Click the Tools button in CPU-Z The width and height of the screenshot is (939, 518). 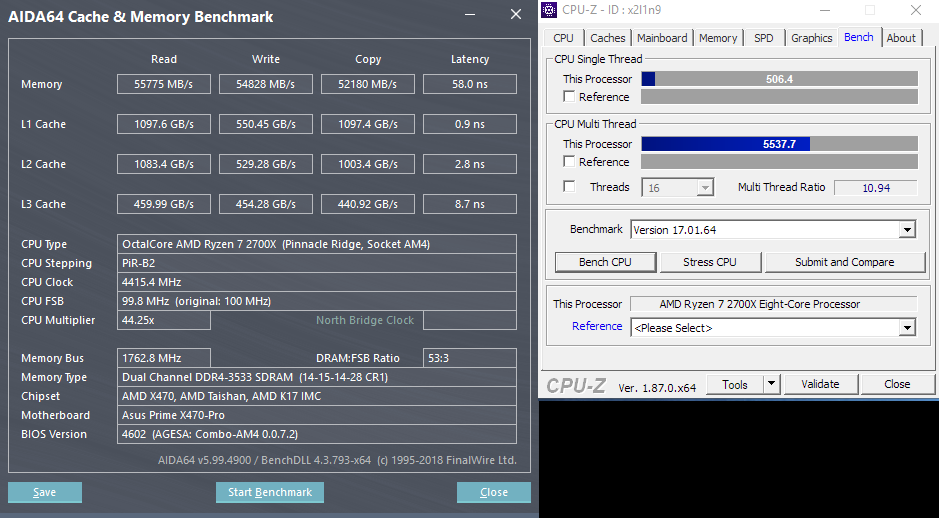click(x=735, y=384)
